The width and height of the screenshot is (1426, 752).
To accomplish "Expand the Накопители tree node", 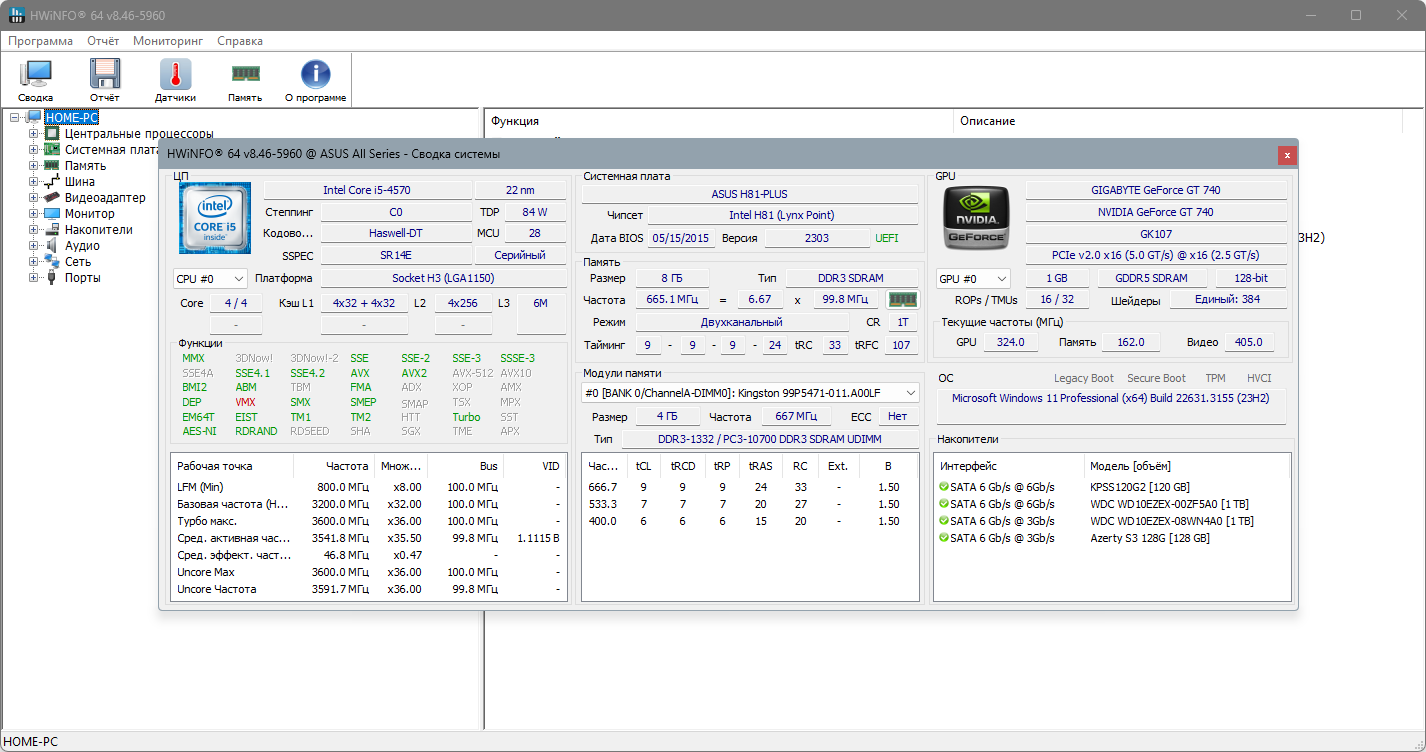I will pos(34,230).
